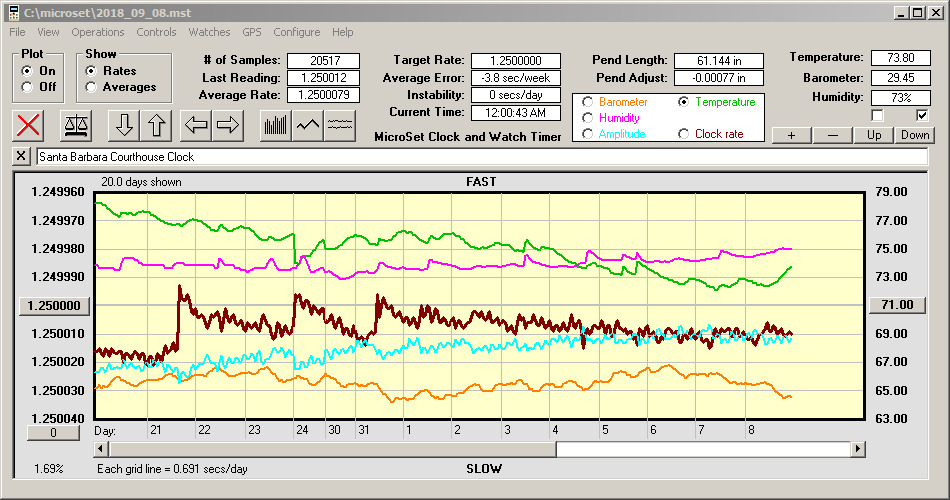Open the Help menu
The image size is (950, 500).
(x=342, y=32)
